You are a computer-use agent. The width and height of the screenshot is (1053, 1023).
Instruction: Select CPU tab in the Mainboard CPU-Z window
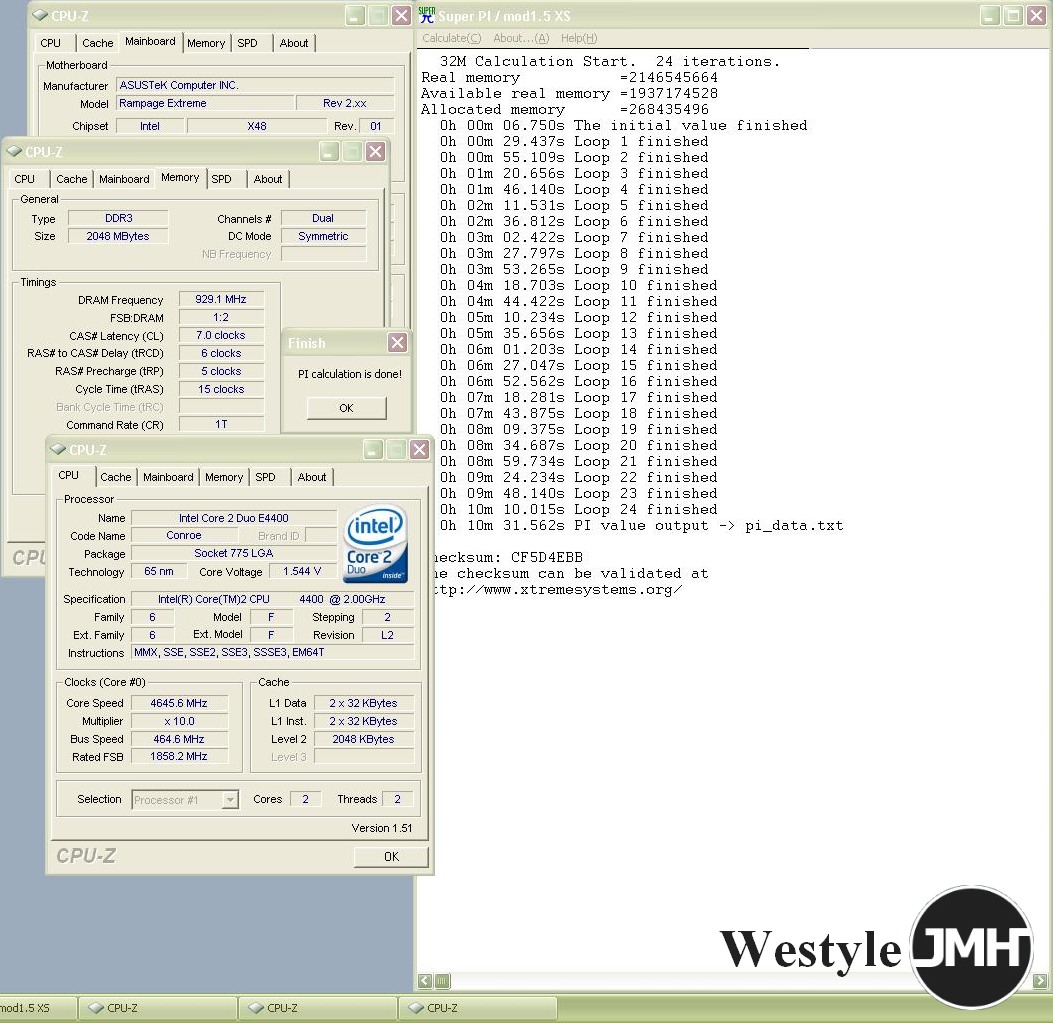tap(50, 42)
